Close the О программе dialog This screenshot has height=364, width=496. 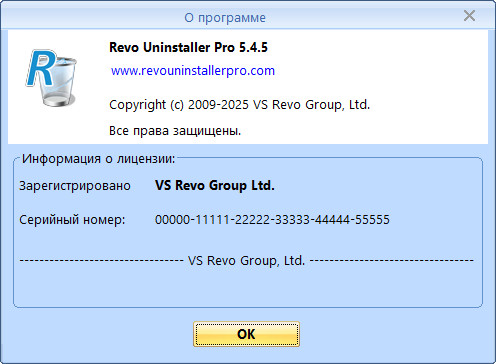pos(469,16)
